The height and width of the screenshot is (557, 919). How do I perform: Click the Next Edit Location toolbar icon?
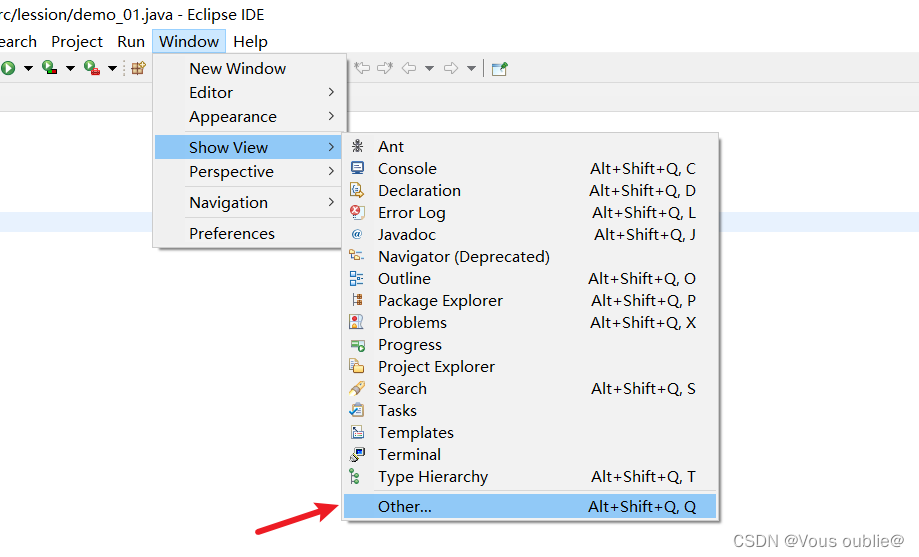(385, 68)
